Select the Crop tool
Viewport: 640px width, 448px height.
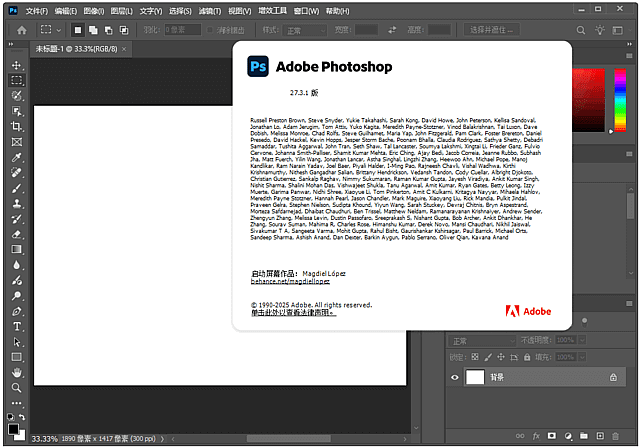(x=16, y=126)
